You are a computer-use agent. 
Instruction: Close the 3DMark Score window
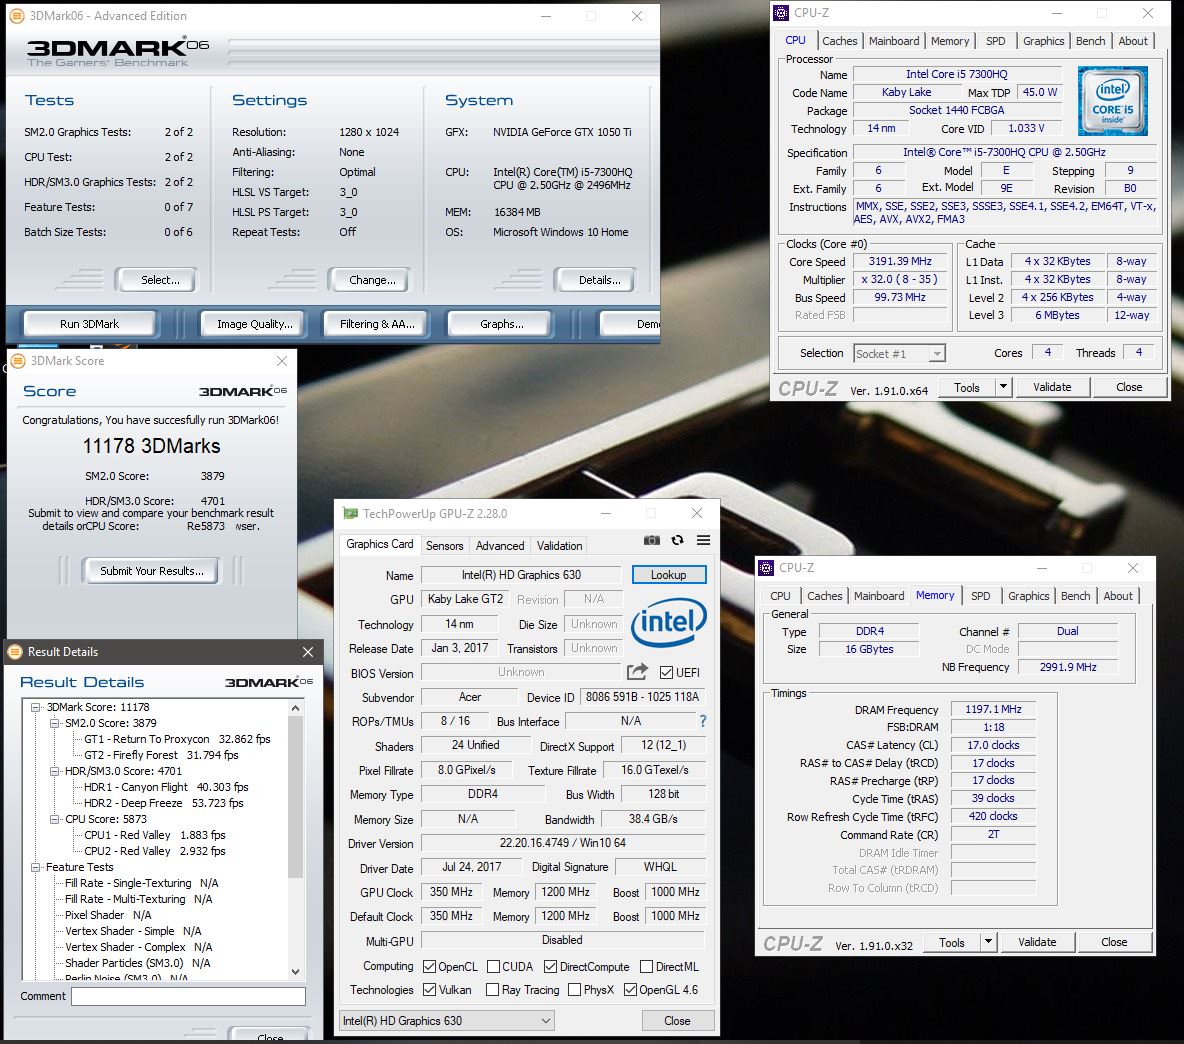click(x=282, y=361)
